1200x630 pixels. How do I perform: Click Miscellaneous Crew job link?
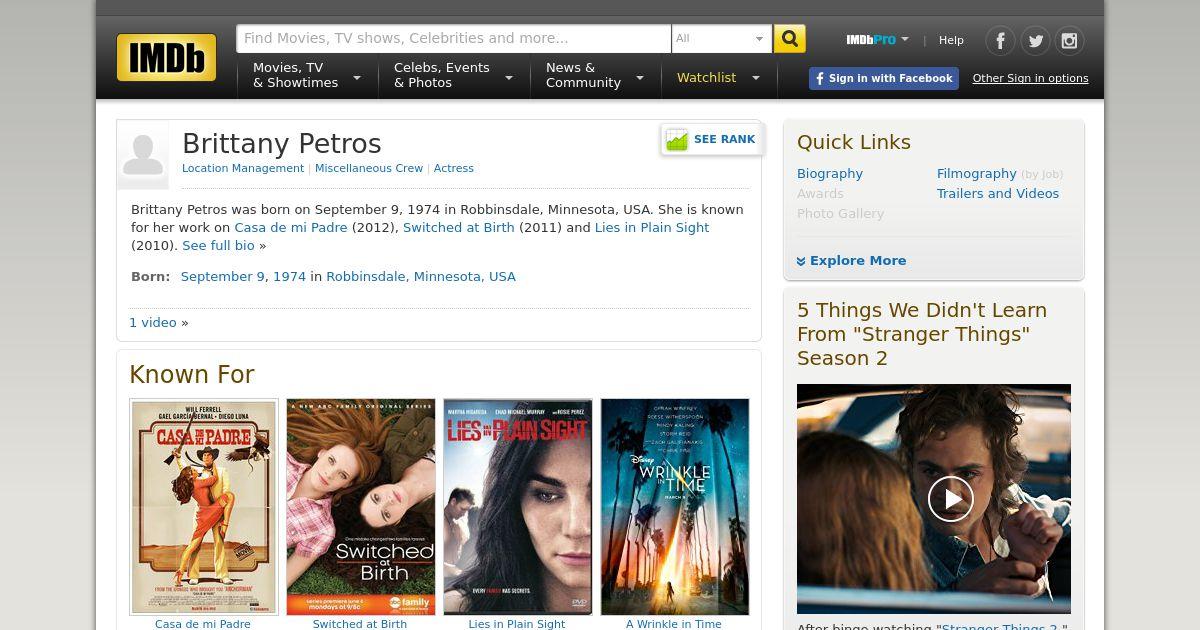coord(369,168)
